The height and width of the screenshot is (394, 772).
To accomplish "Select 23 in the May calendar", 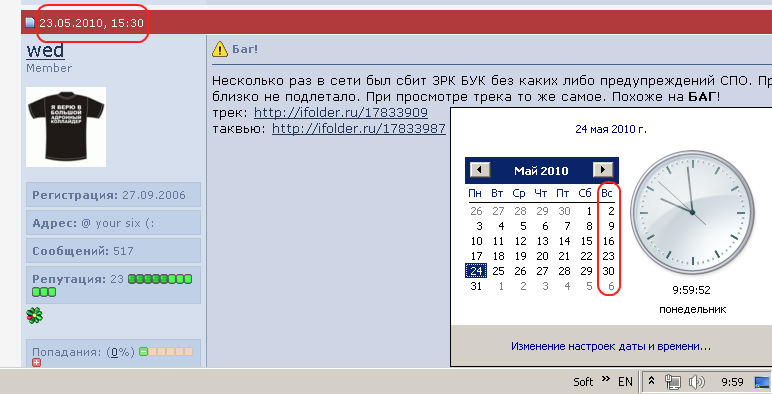I will pyautogui.click(x=609, y=256).
